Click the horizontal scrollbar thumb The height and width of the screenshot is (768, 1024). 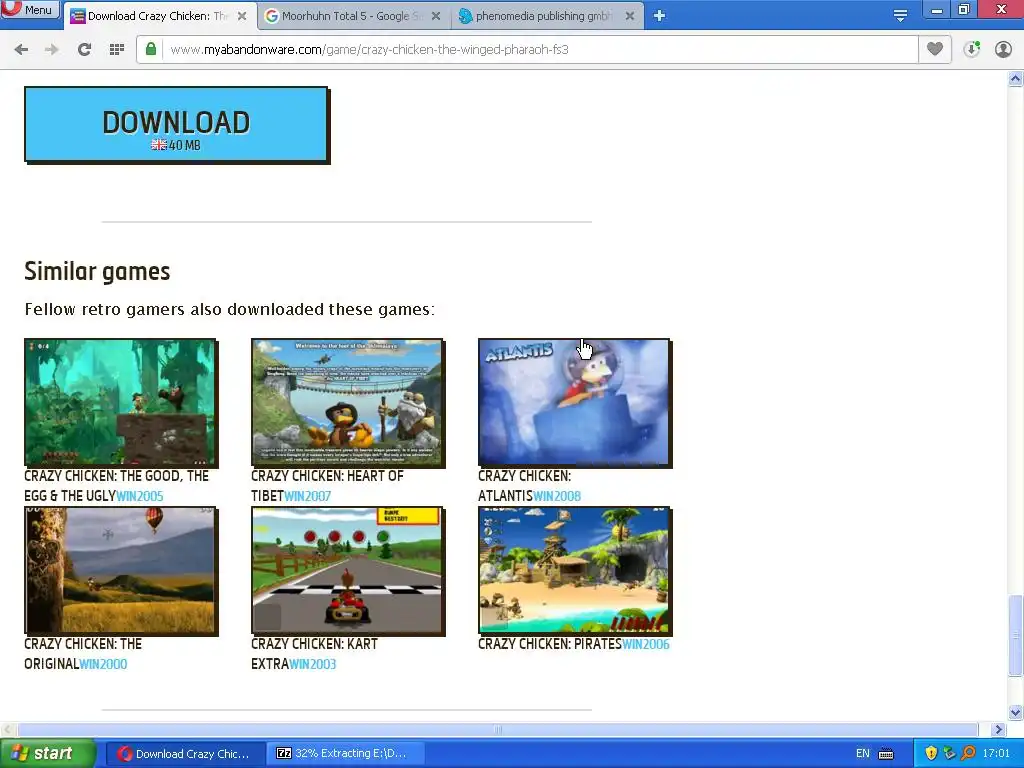point(498,729)
